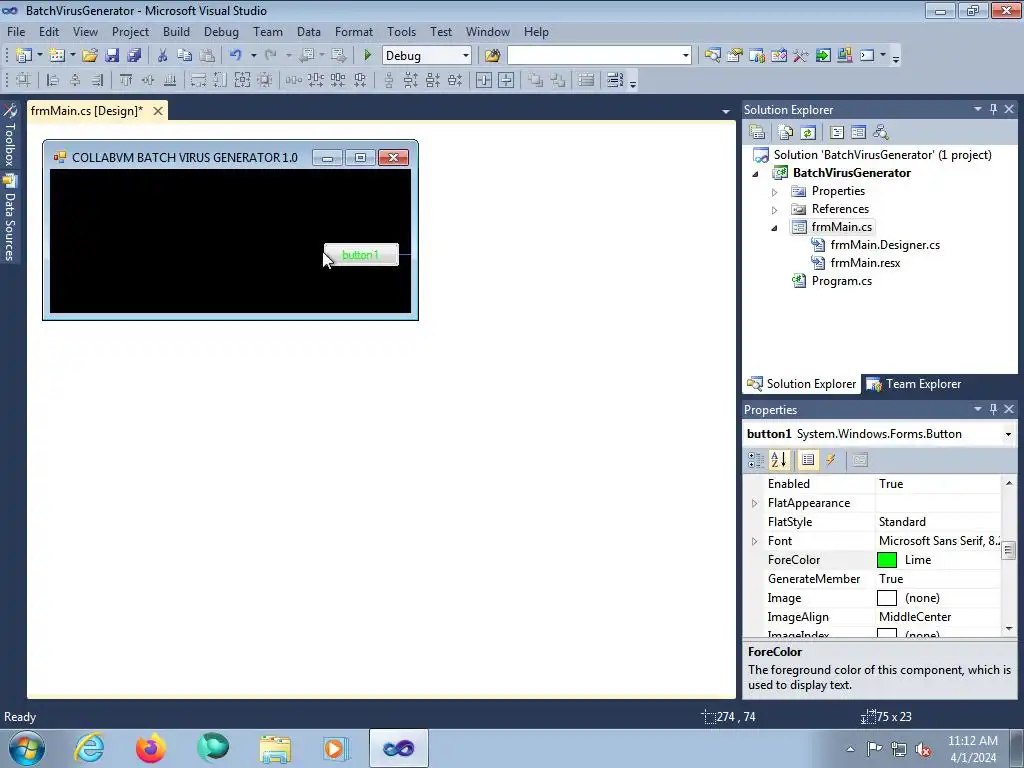This screenshot has width=1024, height=768.
Task: Click the search combo box input field
Action: pos(594,56)
